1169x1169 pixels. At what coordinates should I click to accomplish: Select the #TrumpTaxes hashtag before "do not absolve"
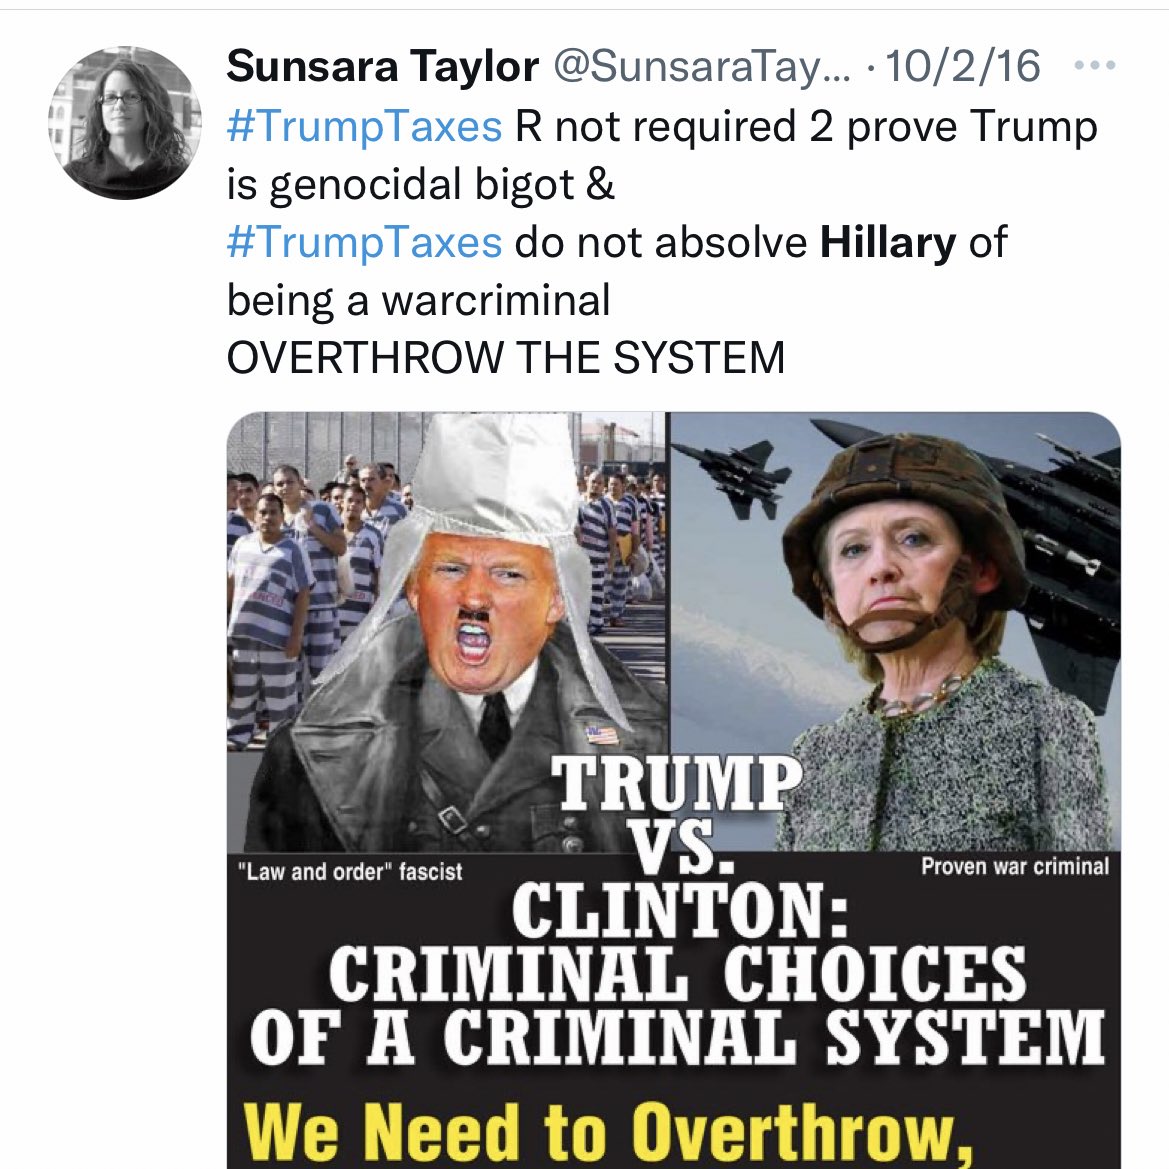(365, 242)
